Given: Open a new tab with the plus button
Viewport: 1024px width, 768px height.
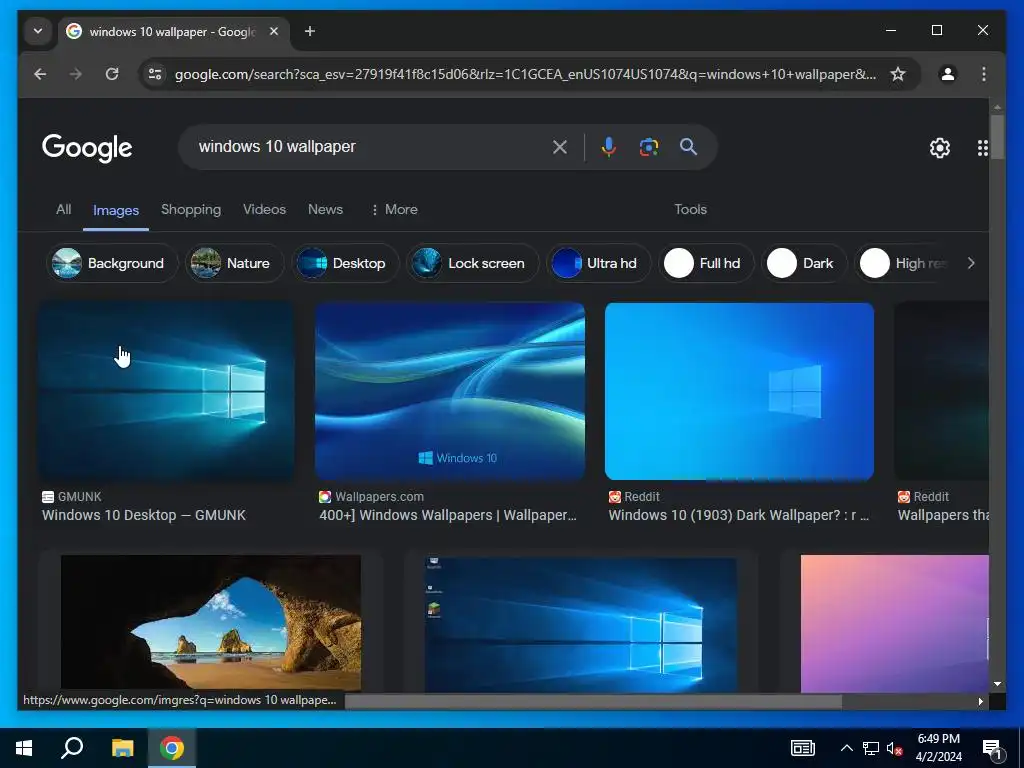Looking at the screenshot, I should [310, 31].
